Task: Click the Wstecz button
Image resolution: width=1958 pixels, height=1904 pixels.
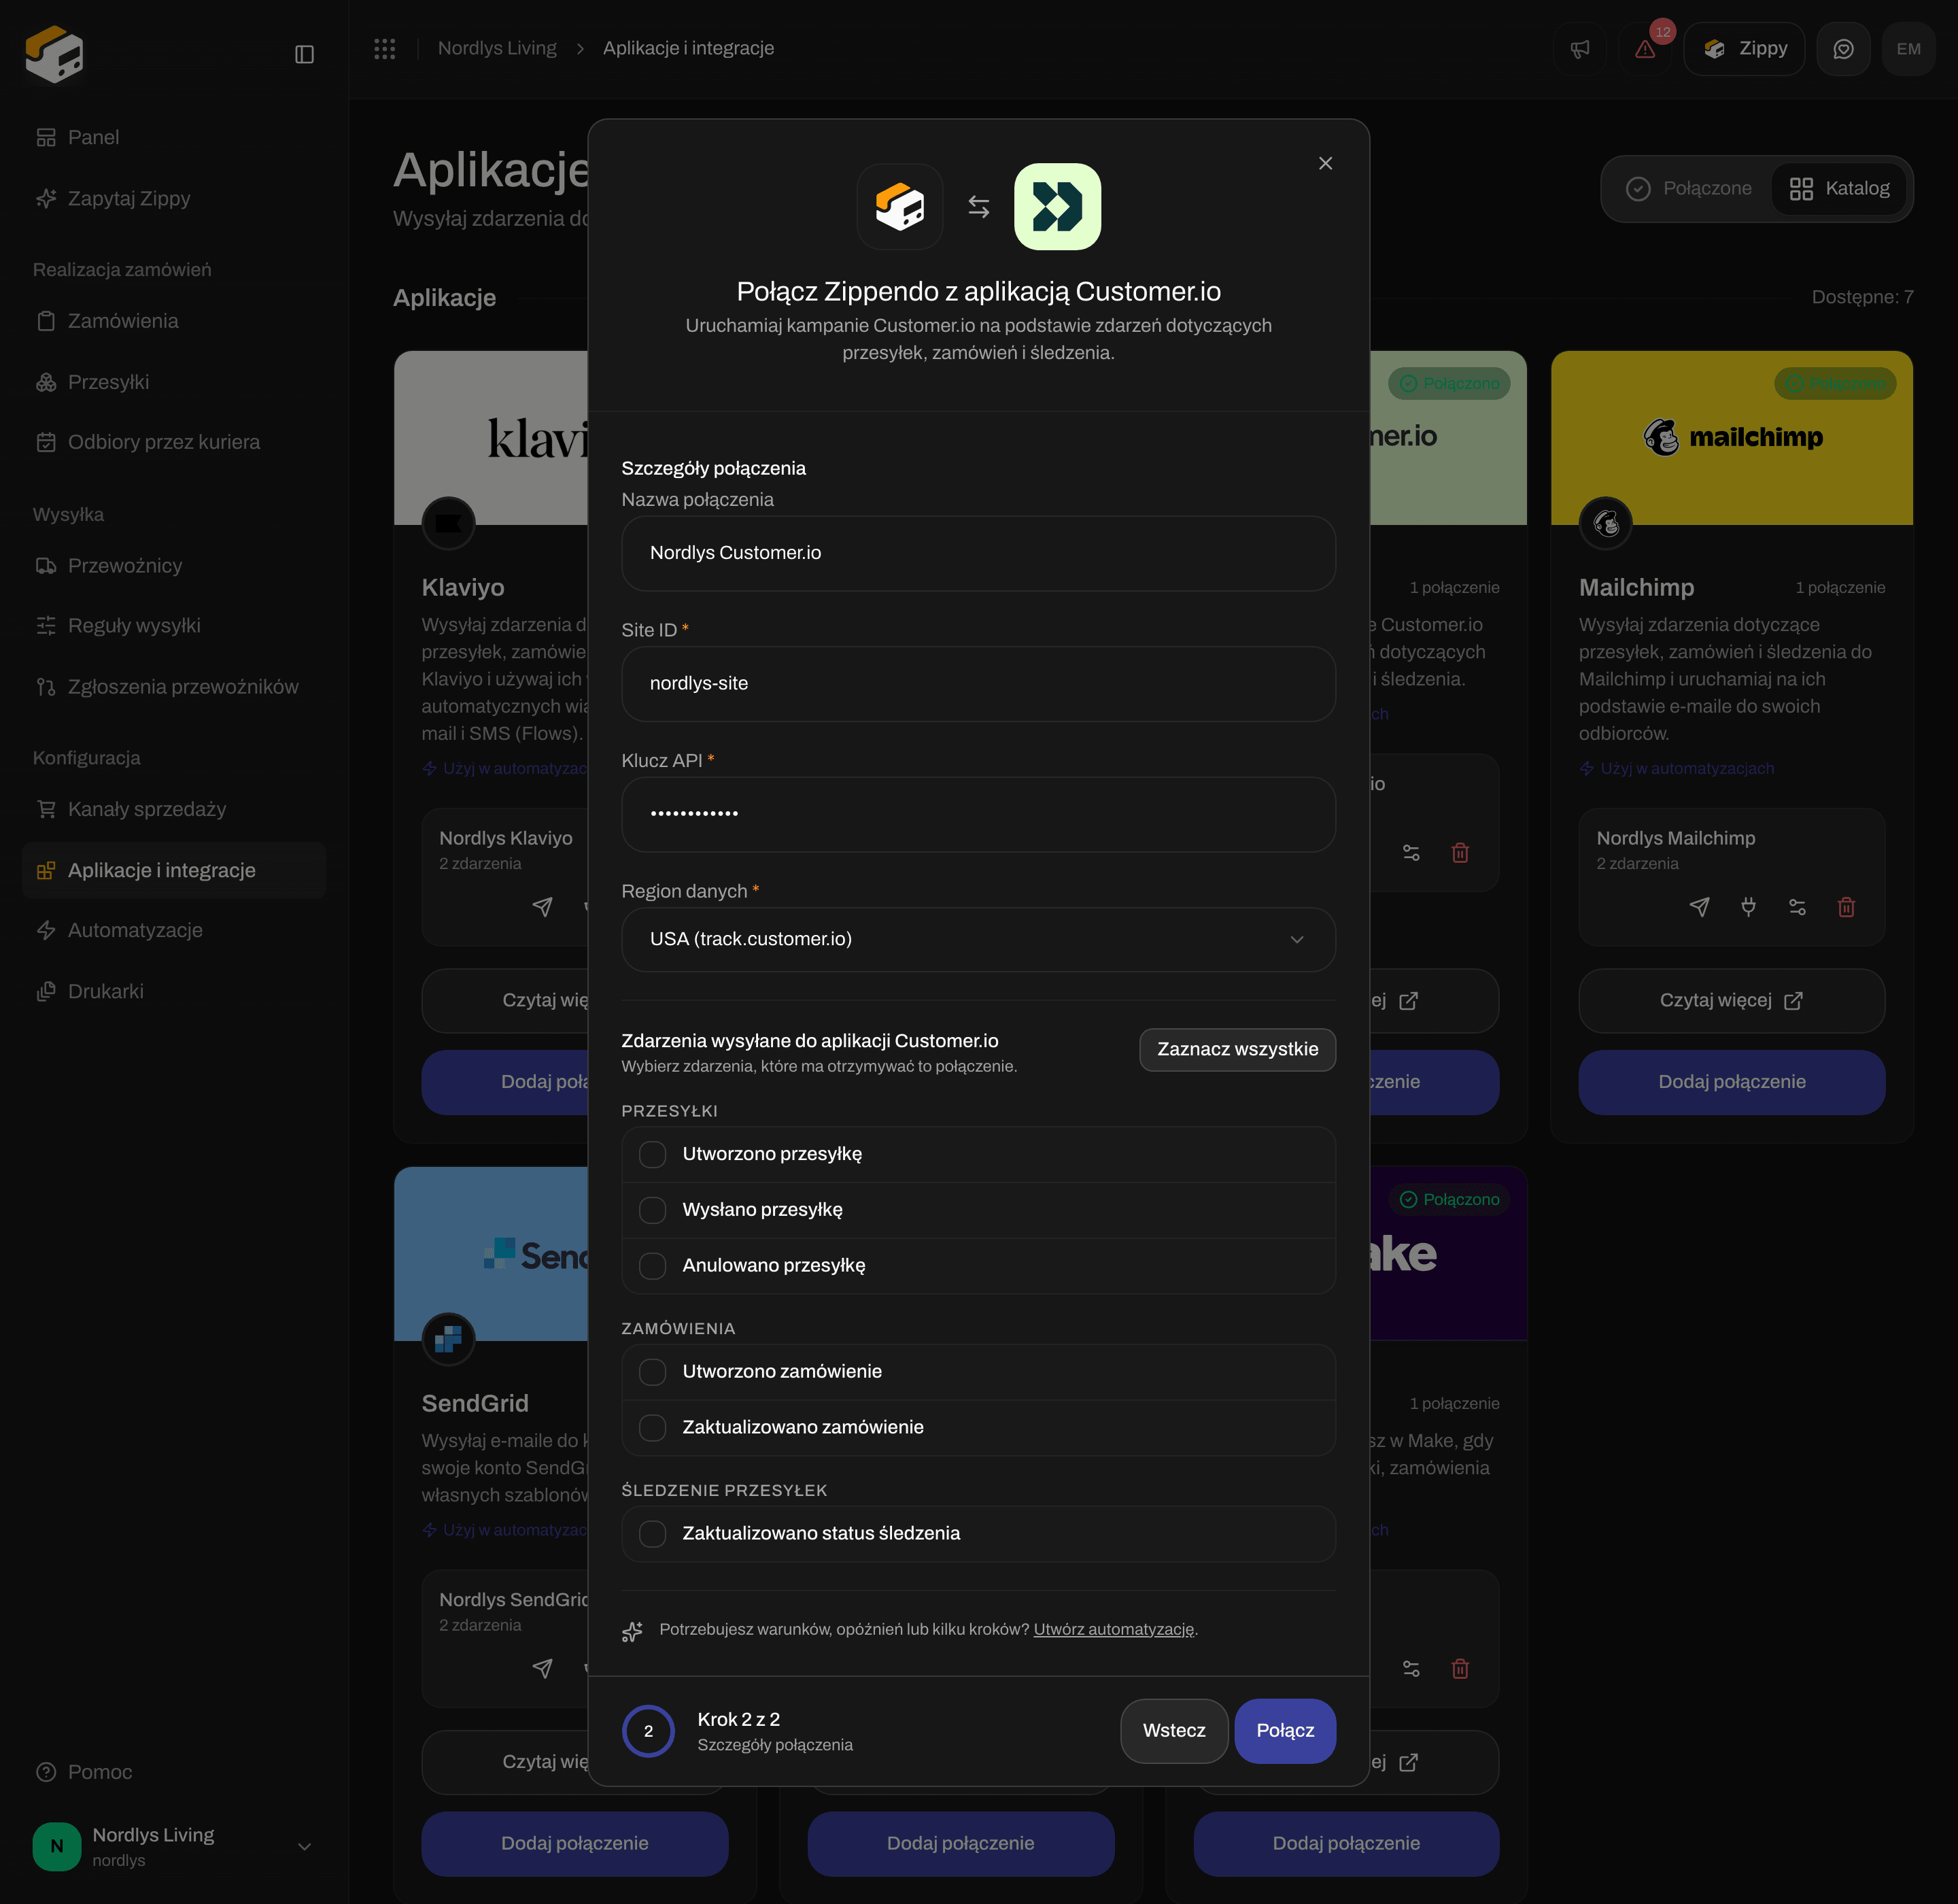Action: (x=1174, y=1730)
